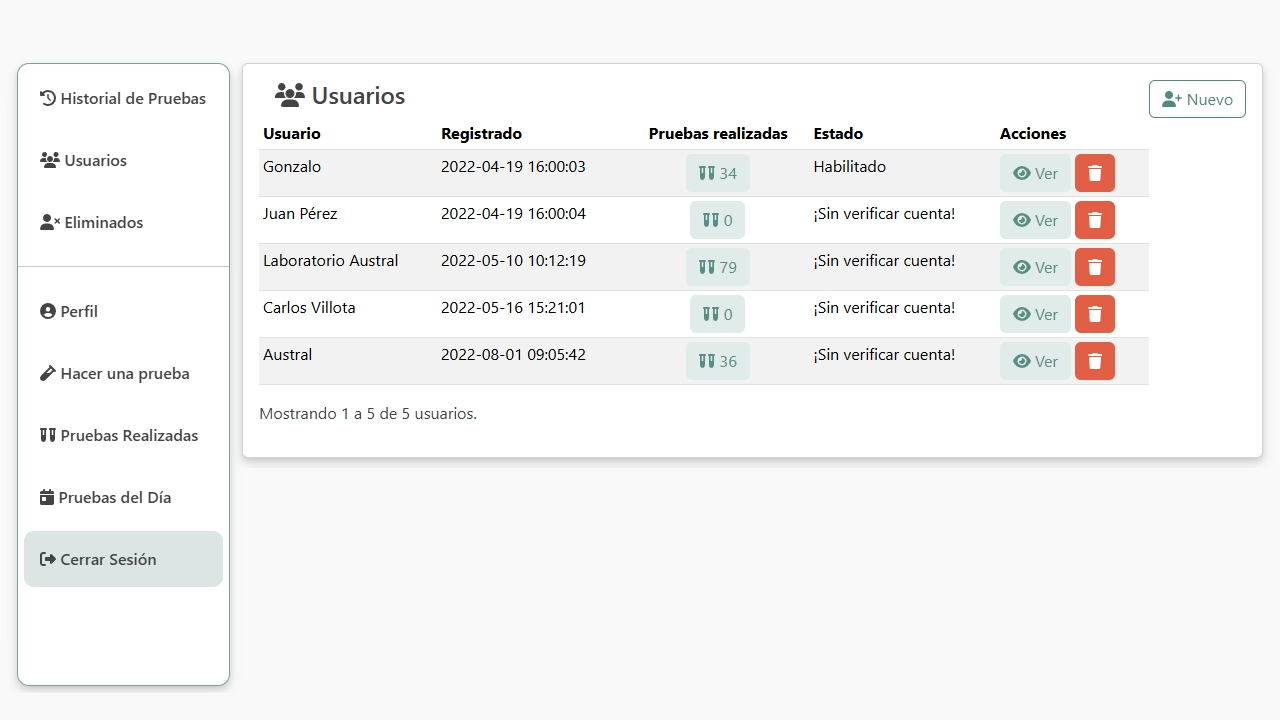Click trash icon for Juan Pérez
The height and width of the screenshot is (720, 1280).
coord(1094,220)
